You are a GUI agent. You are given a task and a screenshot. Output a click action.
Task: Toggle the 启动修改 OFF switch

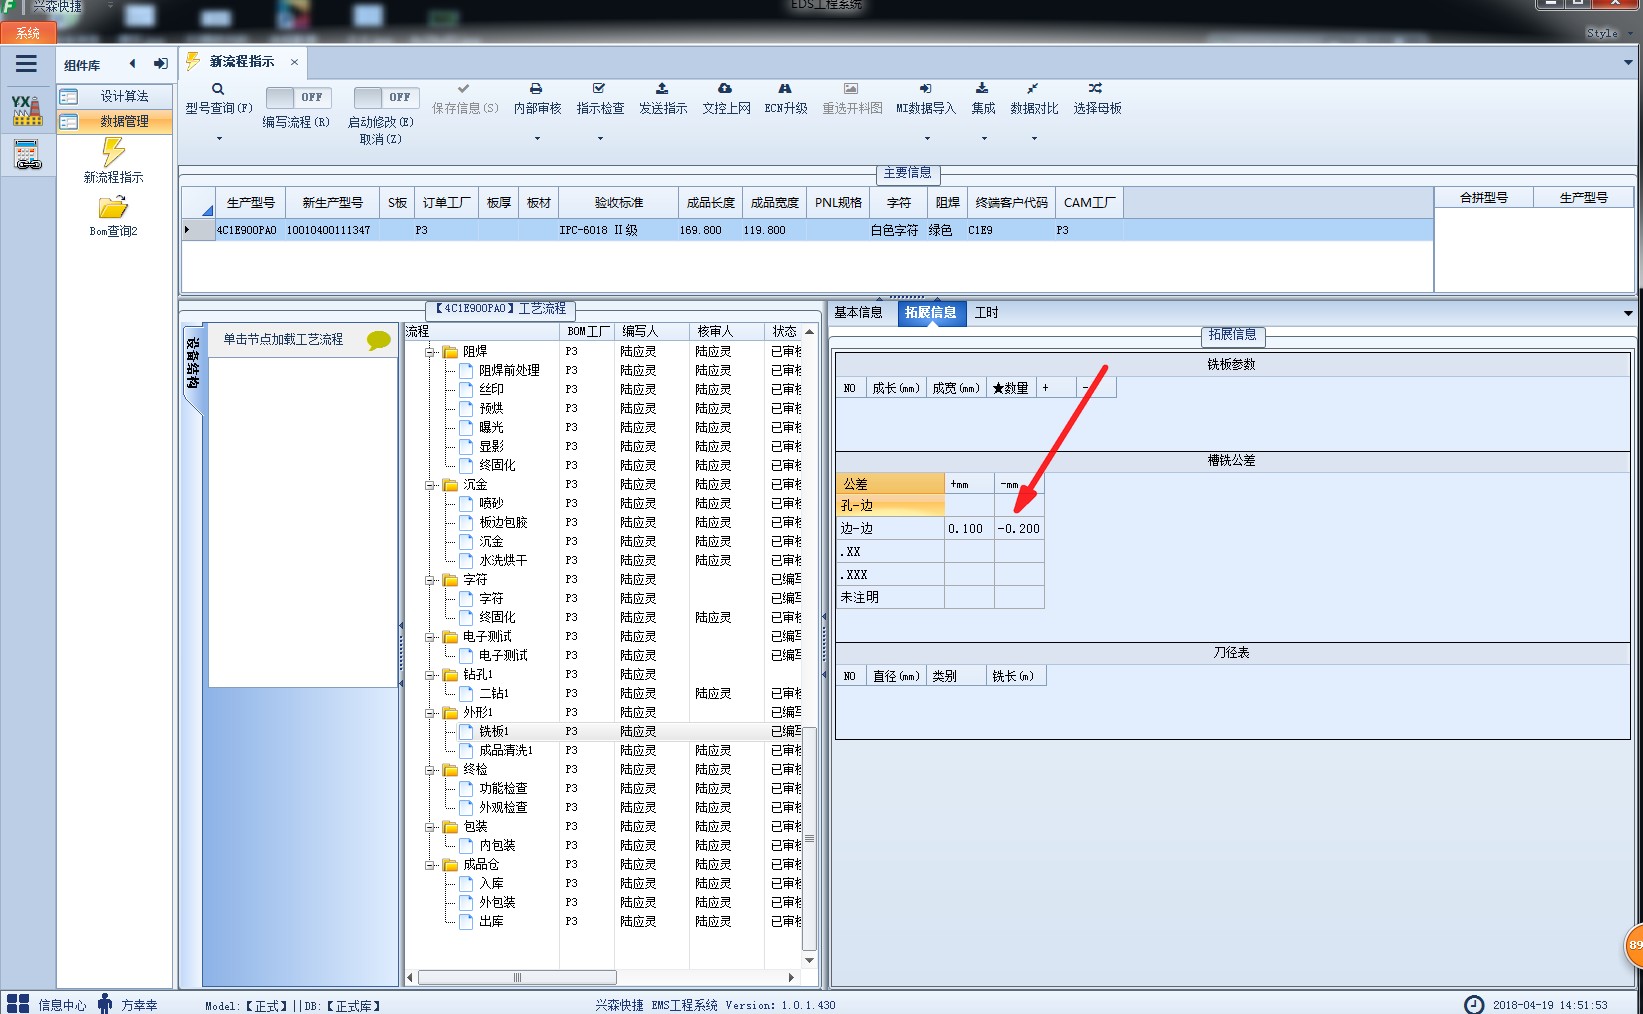pyautogui.click(x=387, y=97)
